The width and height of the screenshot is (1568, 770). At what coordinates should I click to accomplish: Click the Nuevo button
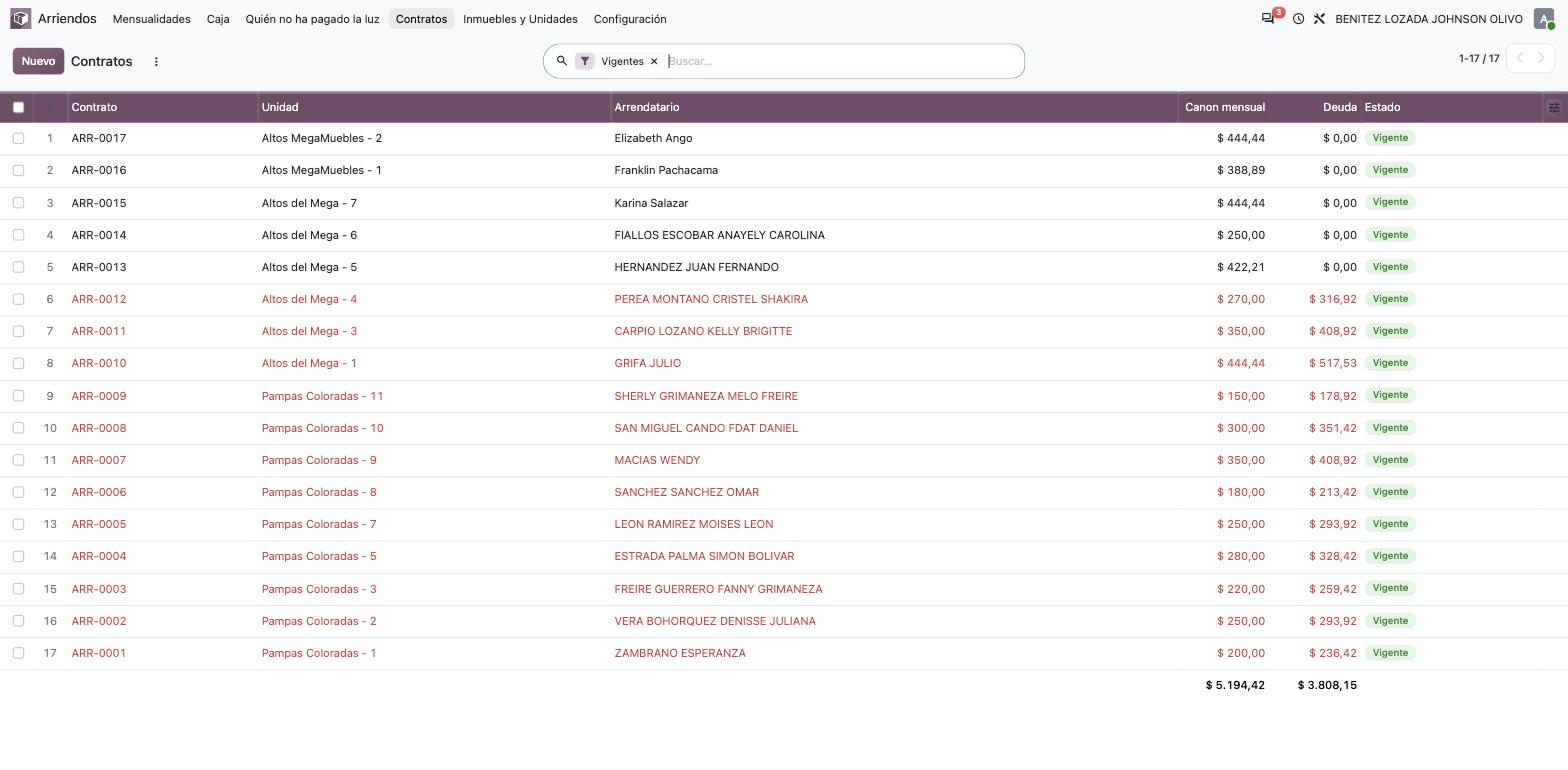[38, 61]
